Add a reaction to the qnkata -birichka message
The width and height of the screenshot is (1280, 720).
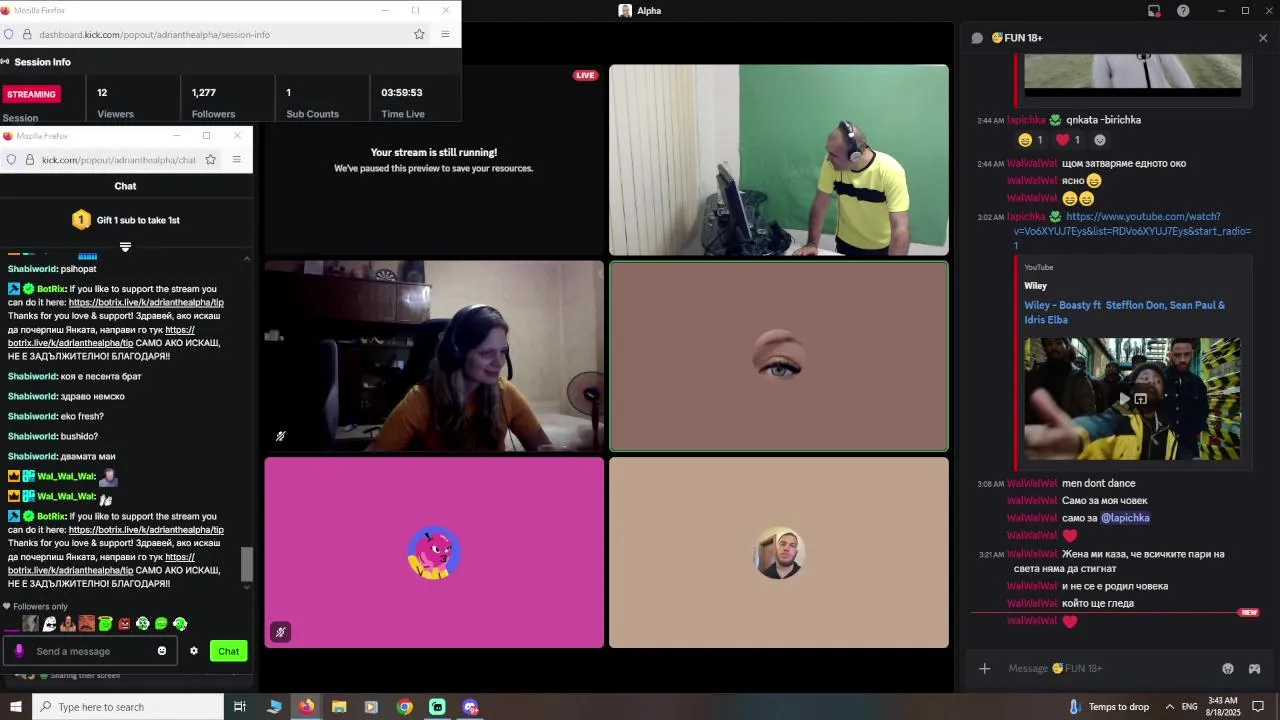click(1099, 140)
